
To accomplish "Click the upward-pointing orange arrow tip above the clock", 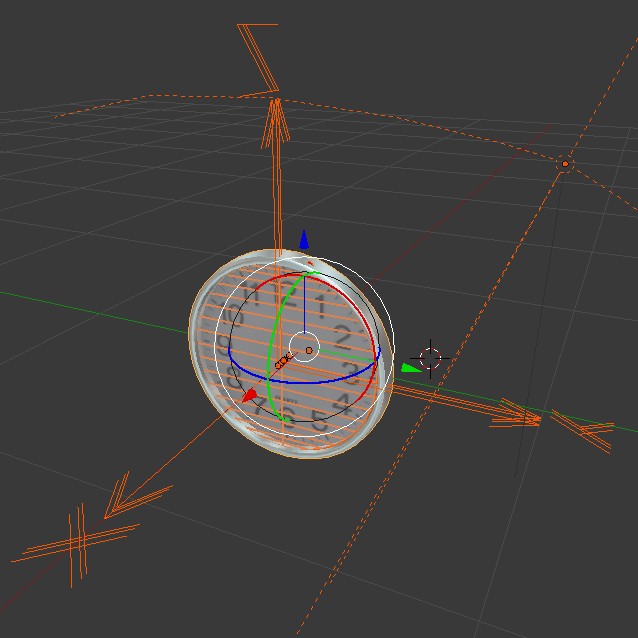I will point(276,108).
